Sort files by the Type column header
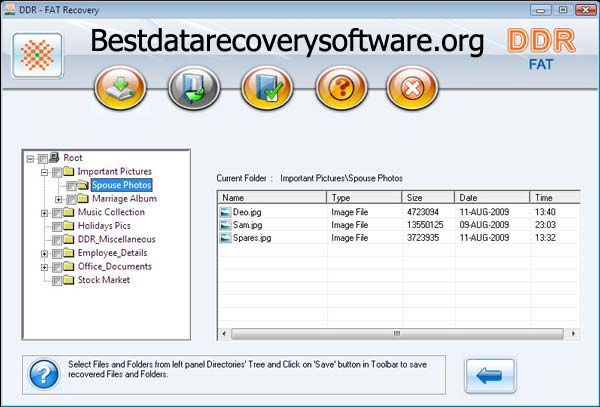This screenshot has height=407, width=600. [x=364, y=197]
